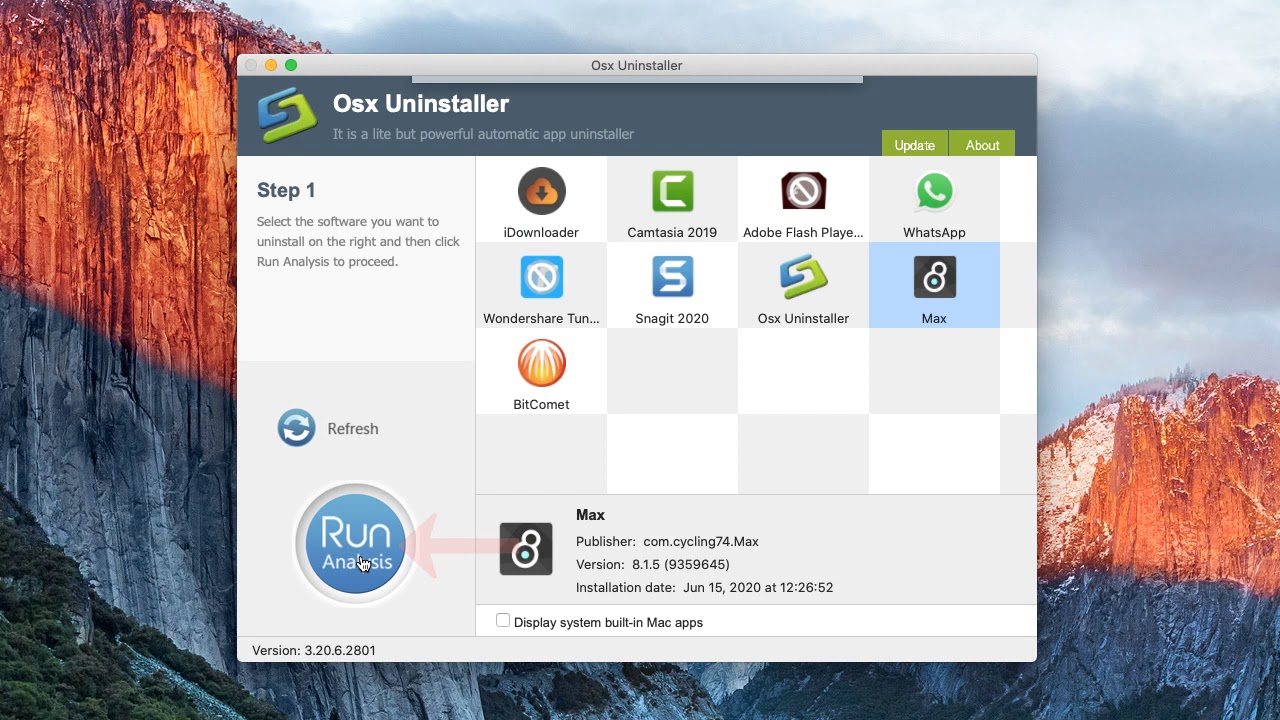Image resolution: width=1280 pixels, height=720 pixels.
Task: Click the Camtasia 2019 label text
Action: pyautogui.click(x=672, y=232)
